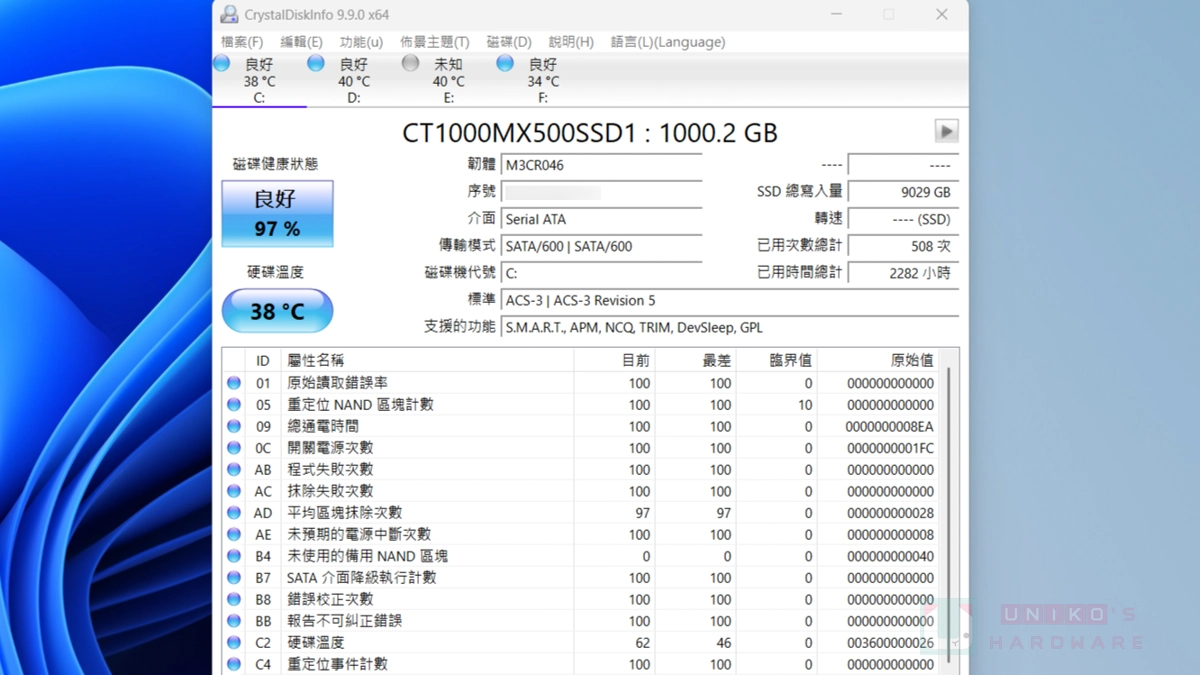Click status orb for attribute BB
The height and width of the screenshot is (675, 1200).
click(234, 621)
